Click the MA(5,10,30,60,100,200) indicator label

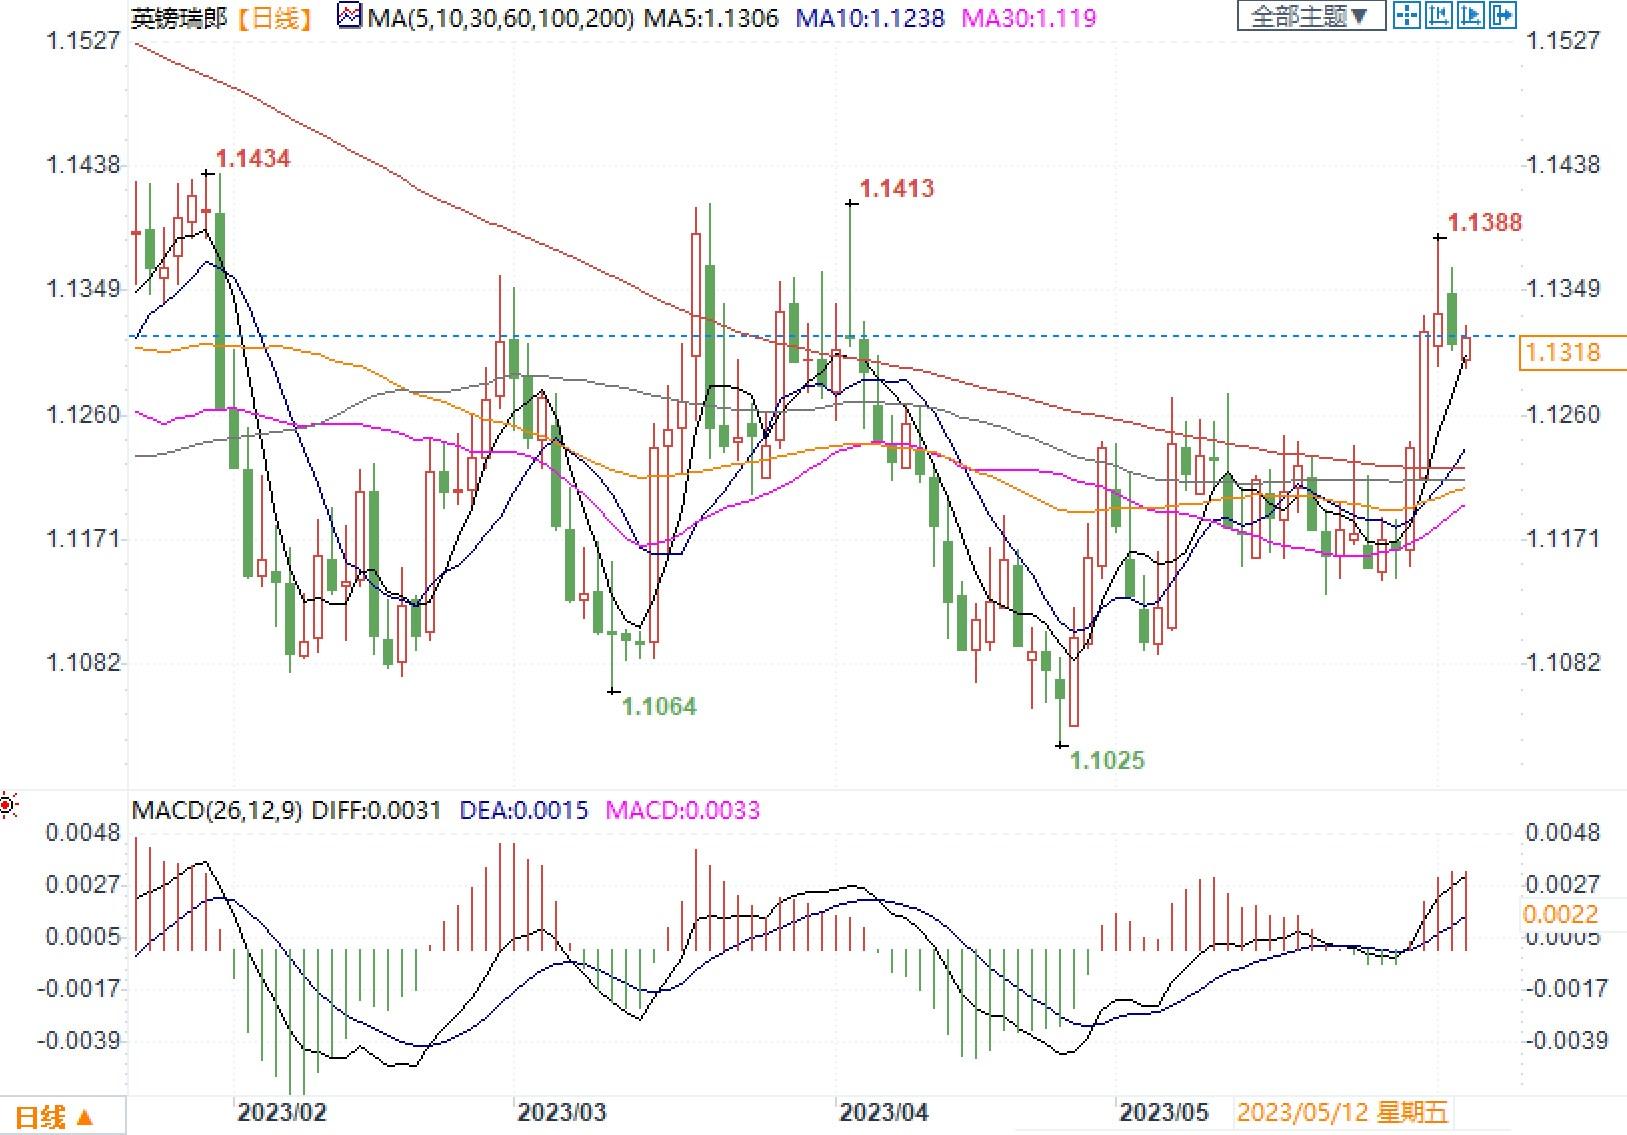[x=500, y=17]
